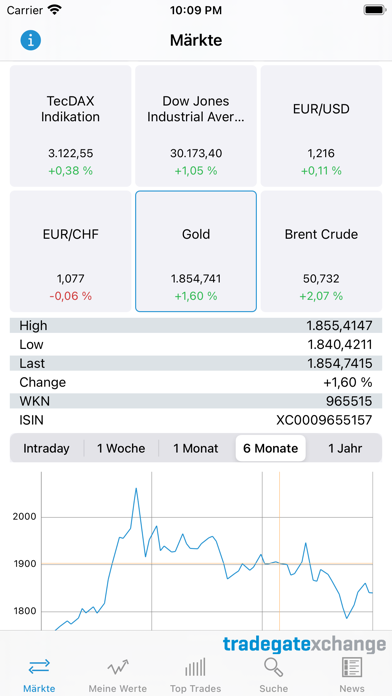Viewport: 392px width, 696px height.
Task: Open Meine Werte tab
Action: pyautogui.click(x=118, y=674)
